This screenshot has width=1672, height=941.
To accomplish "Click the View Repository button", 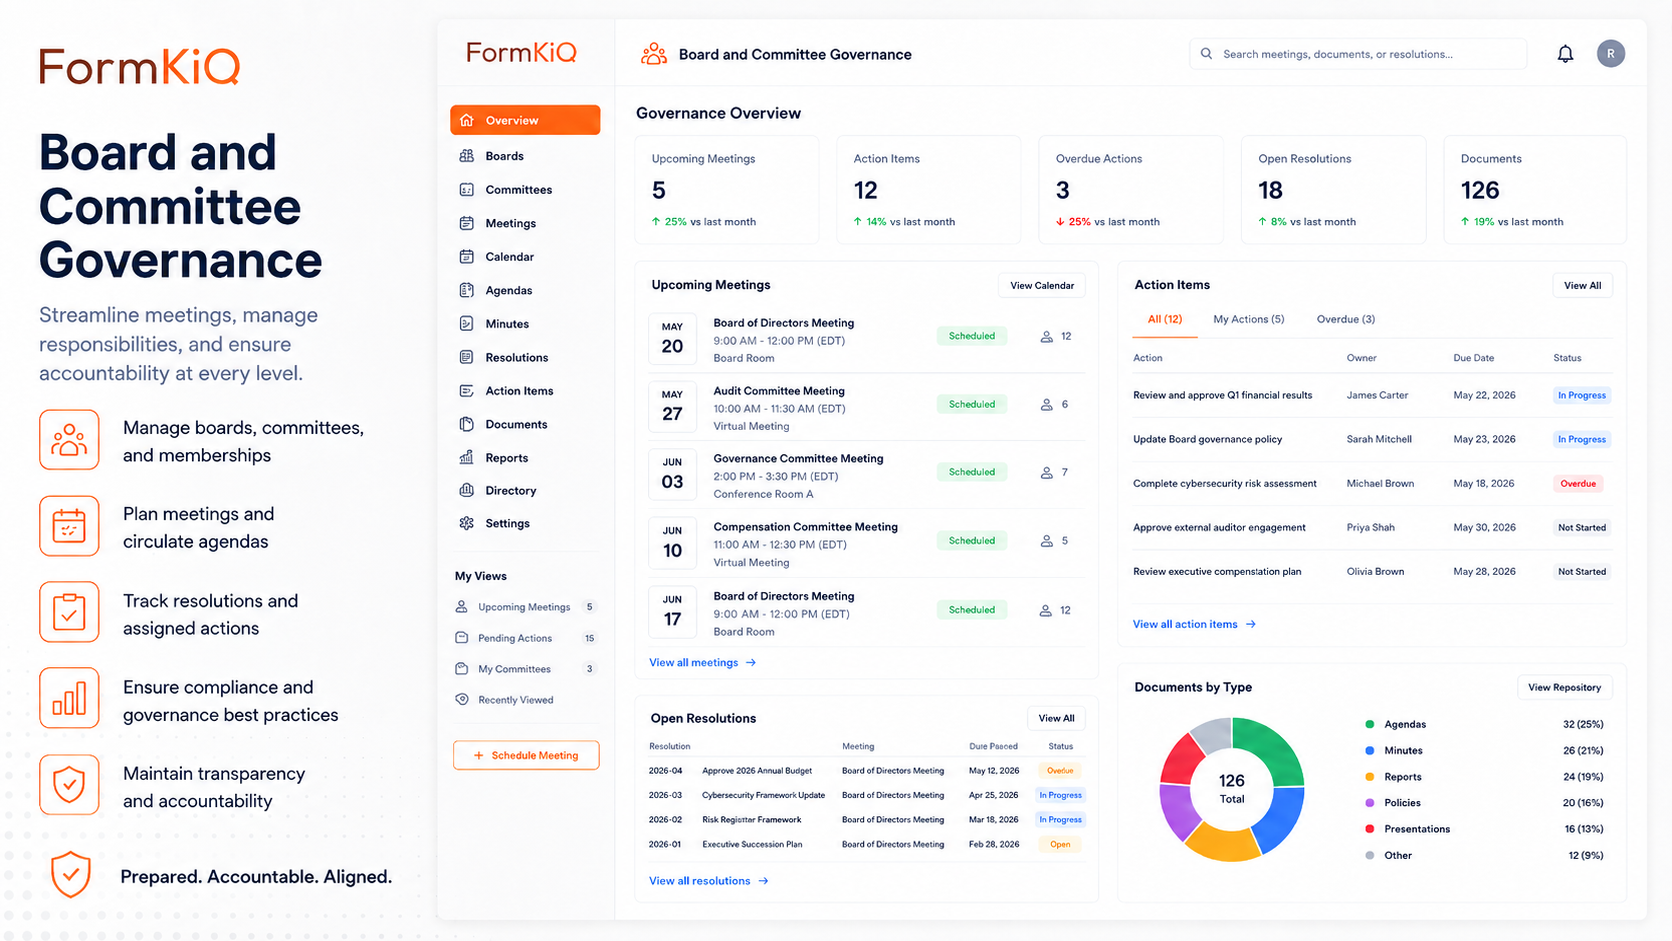I will 1564,687.
